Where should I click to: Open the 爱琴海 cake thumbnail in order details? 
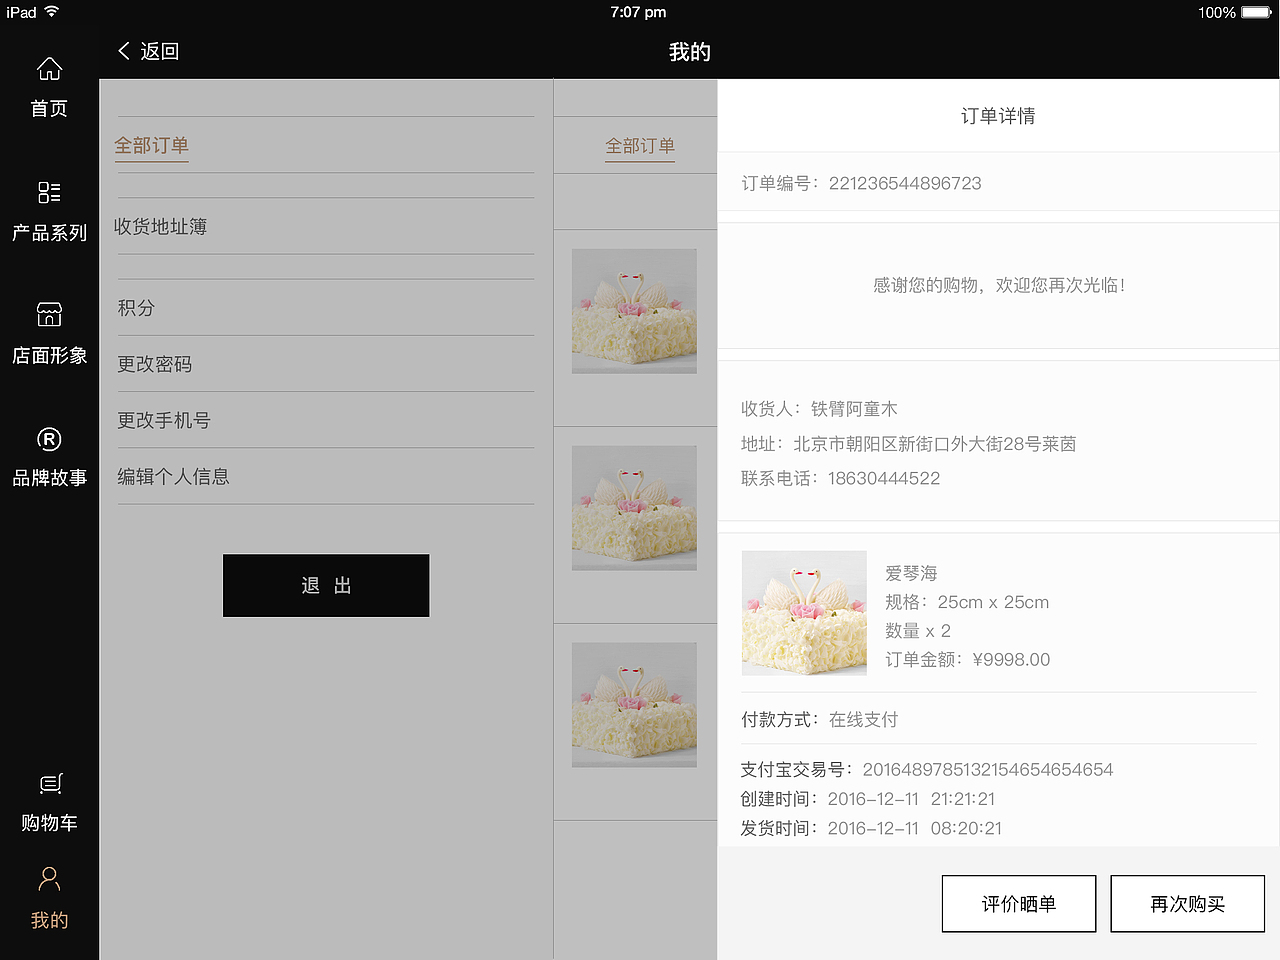[x=804, y=613]
